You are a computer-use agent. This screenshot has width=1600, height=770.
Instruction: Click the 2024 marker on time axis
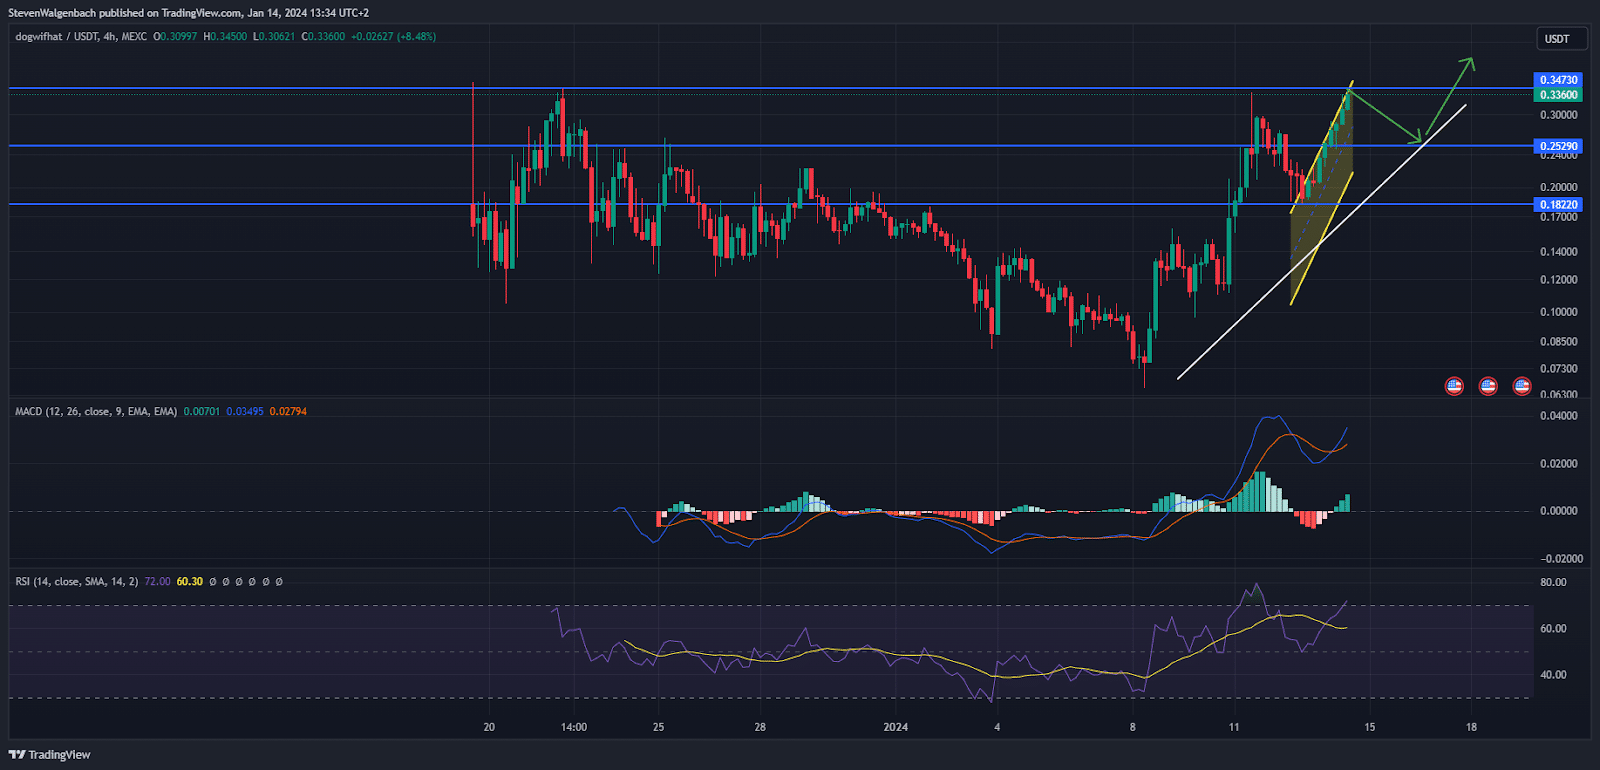click(x=895, y=727)
